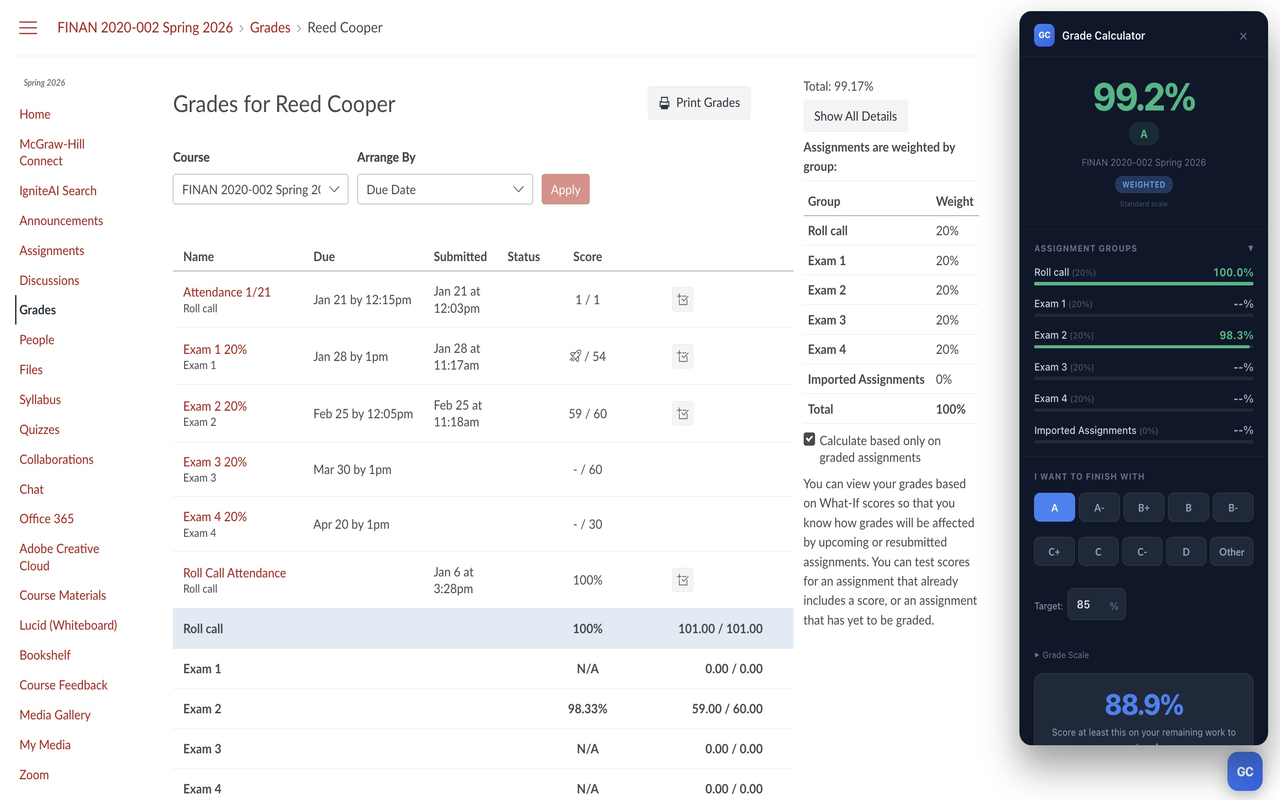Click the 88.9% required score value
Image resolution: width=1280 pixels, height=800 pixels.
click(1143, 705)
